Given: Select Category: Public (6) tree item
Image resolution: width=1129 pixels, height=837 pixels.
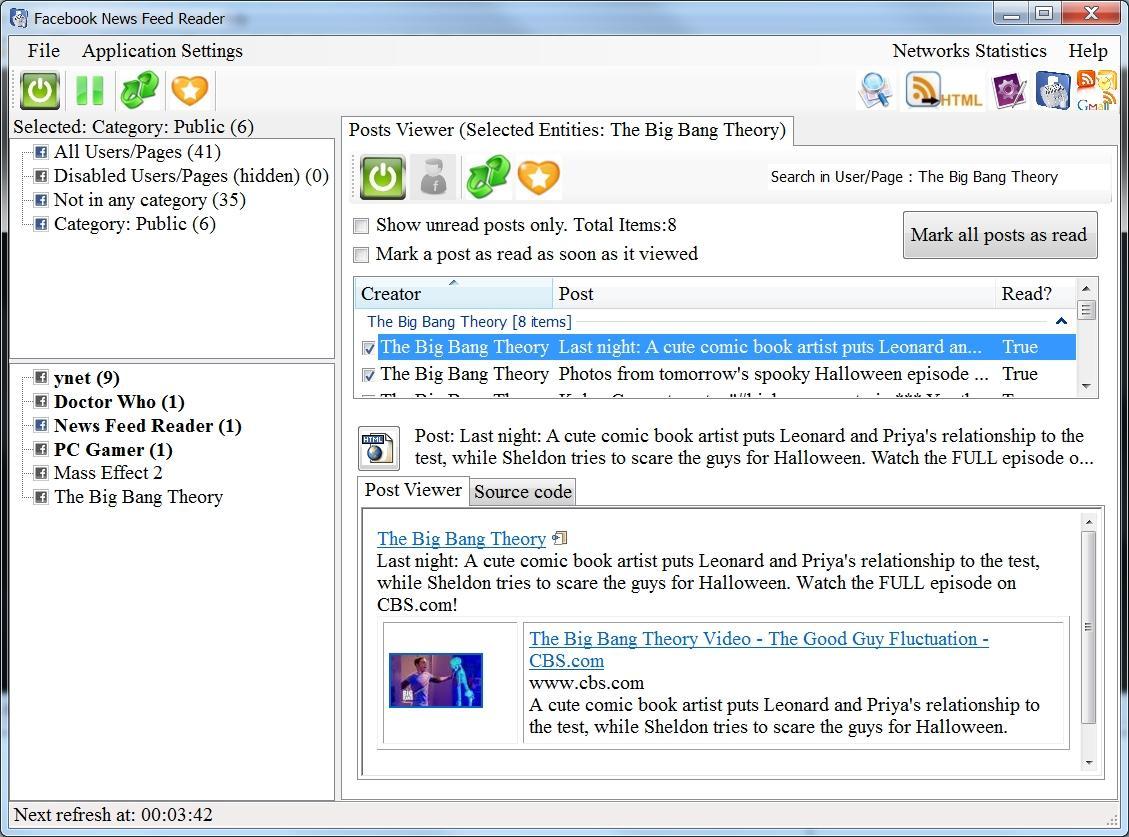Looking at the screenshot, I should [x=135, y=223].
